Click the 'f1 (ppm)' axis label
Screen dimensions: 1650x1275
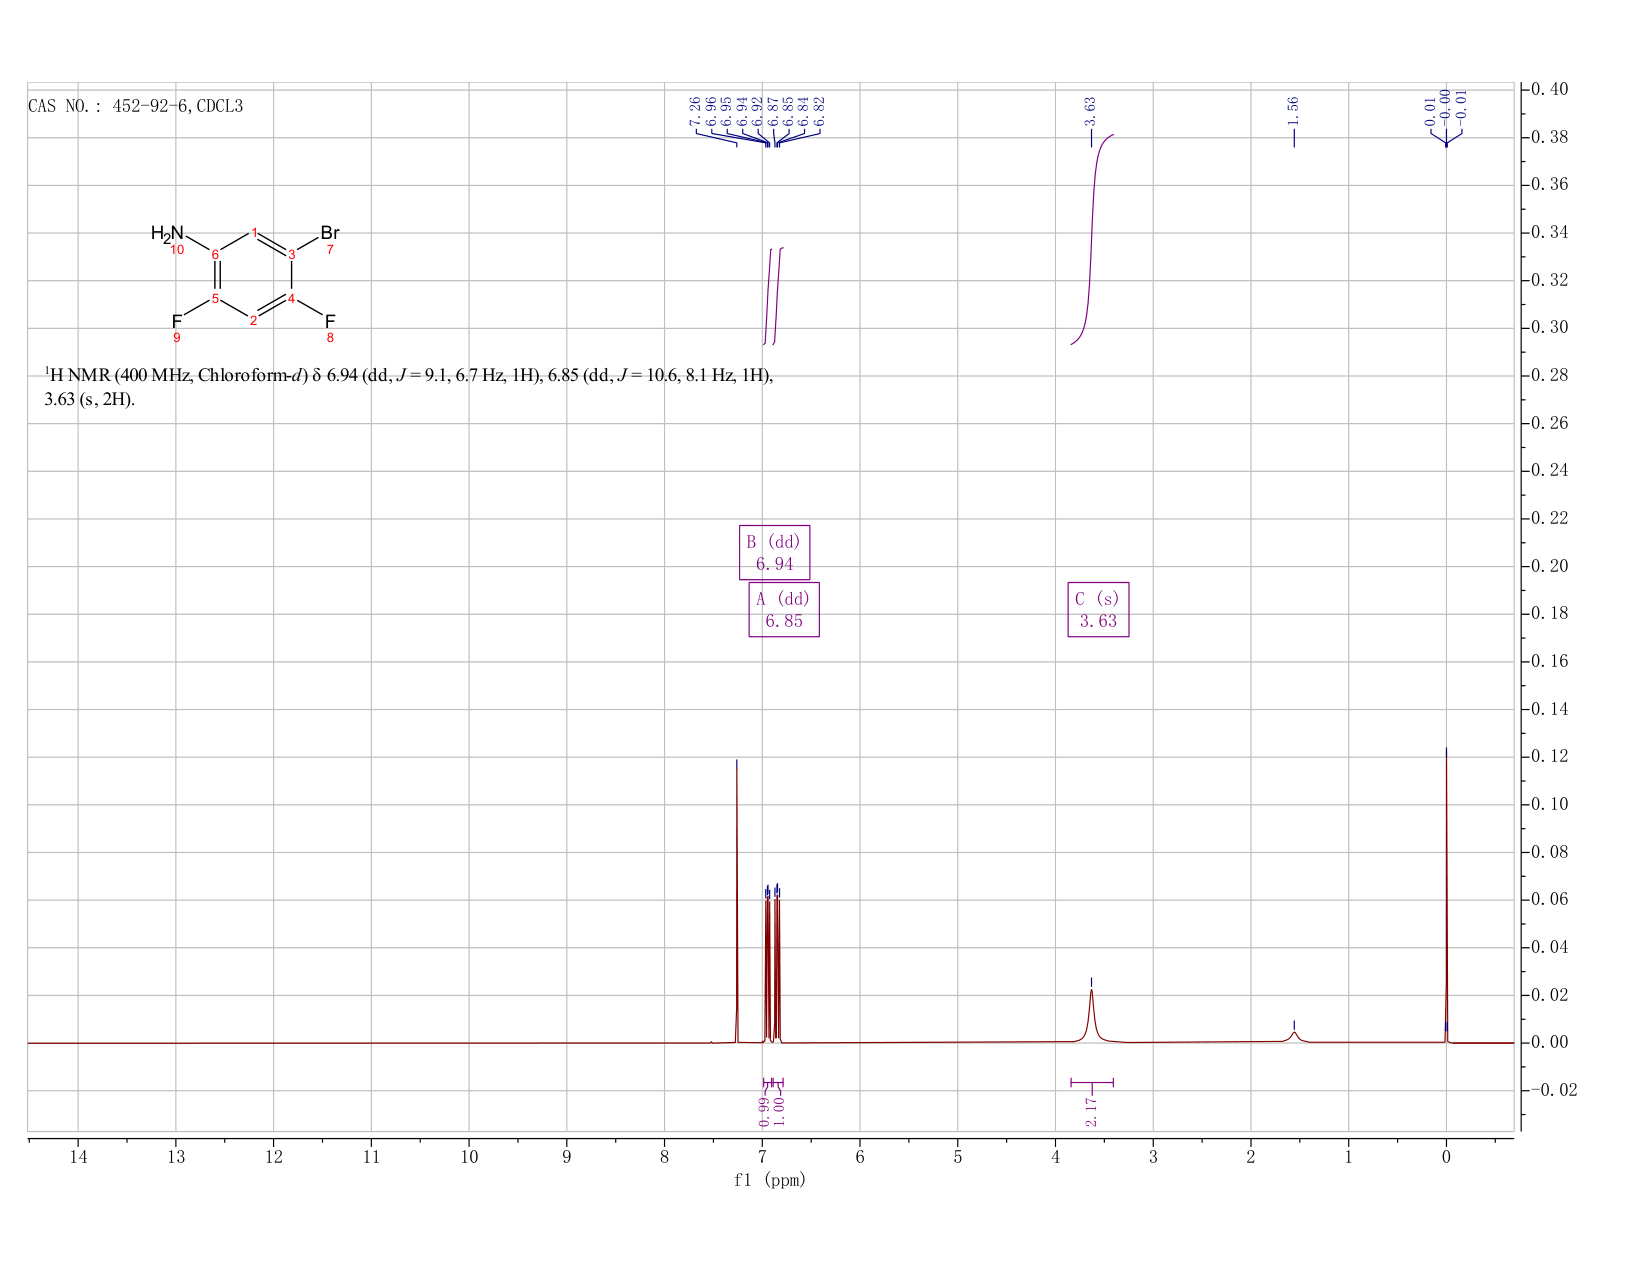[x=770, y=1180]
